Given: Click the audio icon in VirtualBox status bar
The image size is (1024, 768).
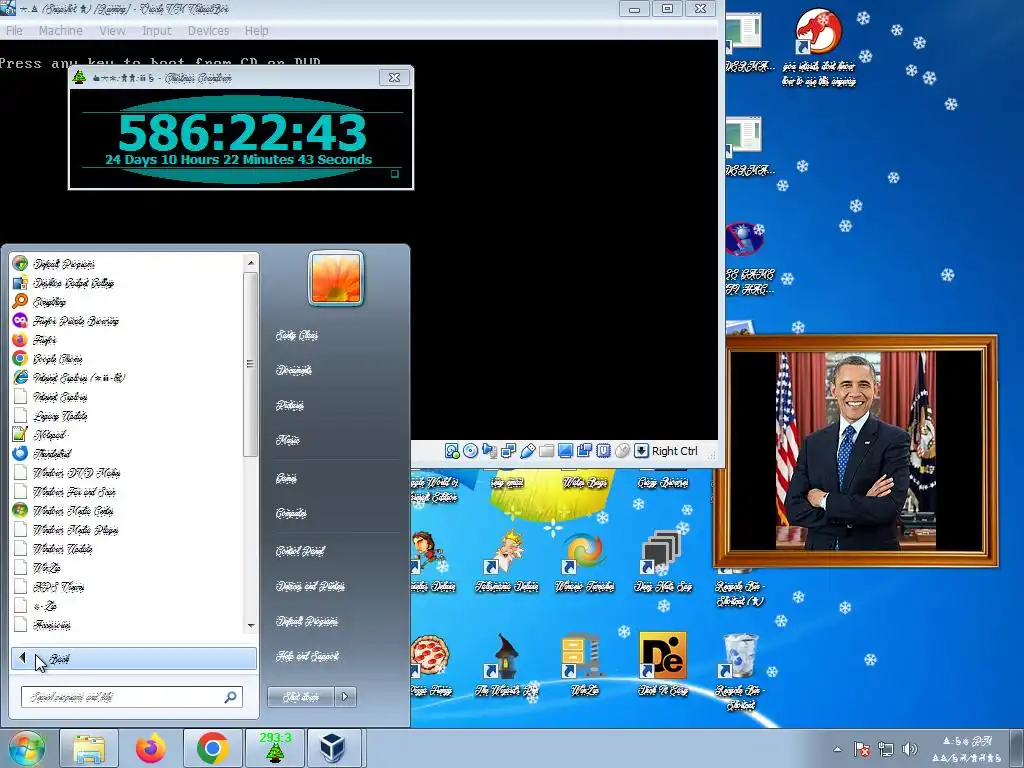Looking at the screenshot, I should tap(490, 451).
